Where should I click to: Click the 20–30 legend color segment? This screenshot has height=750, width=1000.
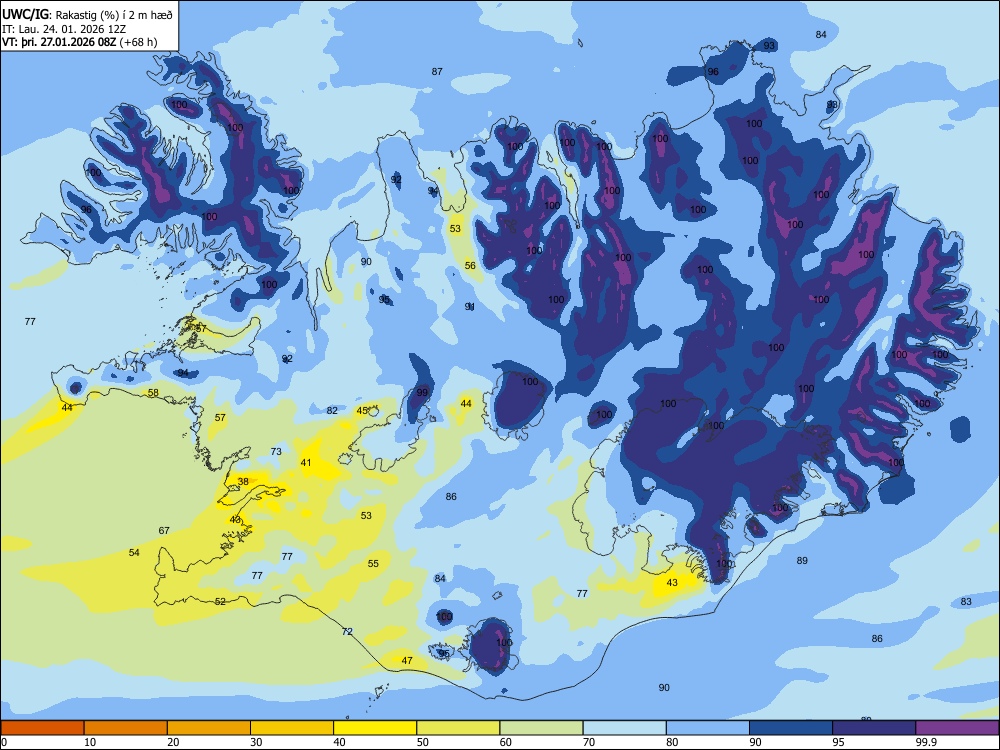209,728
